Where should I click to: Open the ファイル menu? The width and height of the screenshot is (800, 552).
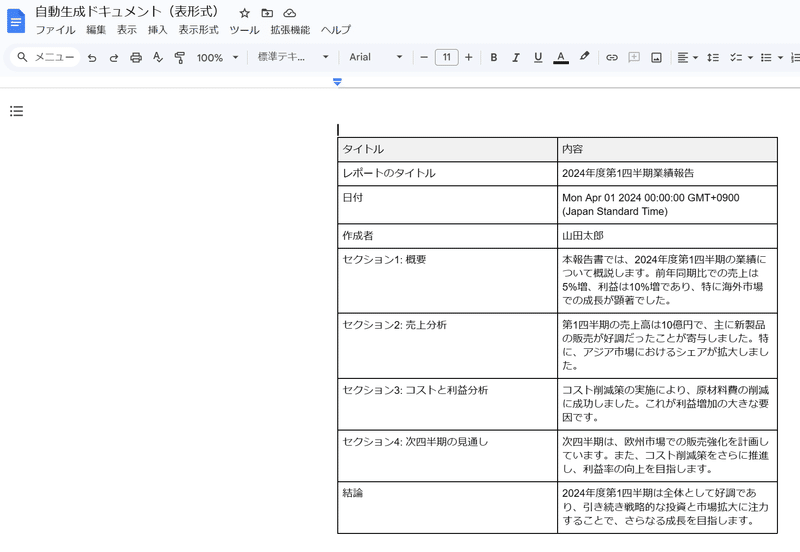(x=56, y=30)
